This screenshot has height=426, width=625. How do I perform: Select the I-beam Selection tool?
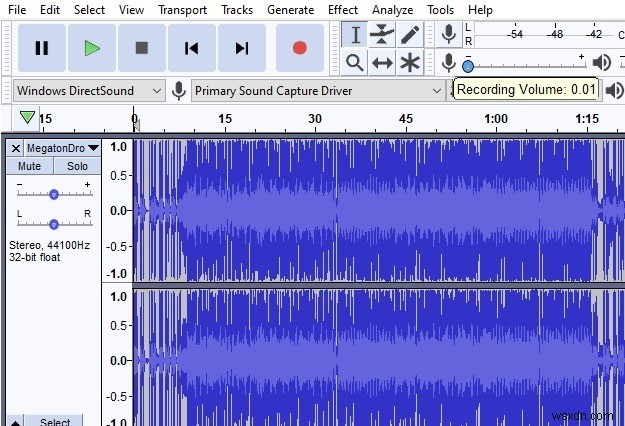point(355,35)
